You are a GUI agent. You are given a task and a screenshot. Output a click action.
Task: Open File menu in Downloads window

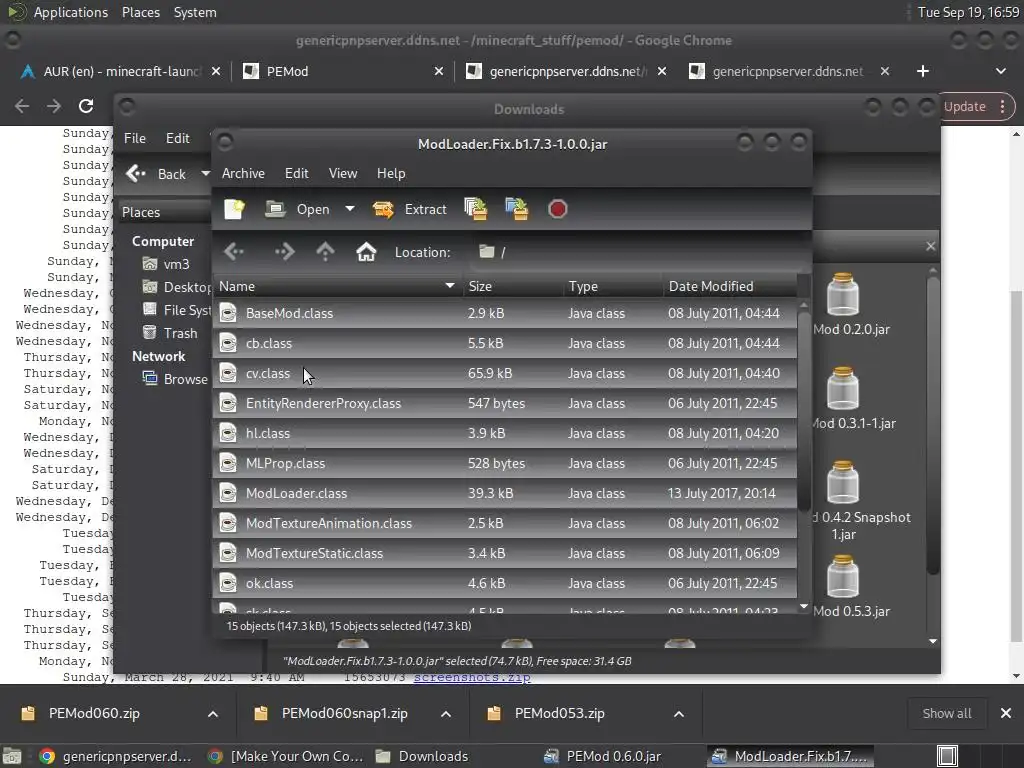pos(135,138)
